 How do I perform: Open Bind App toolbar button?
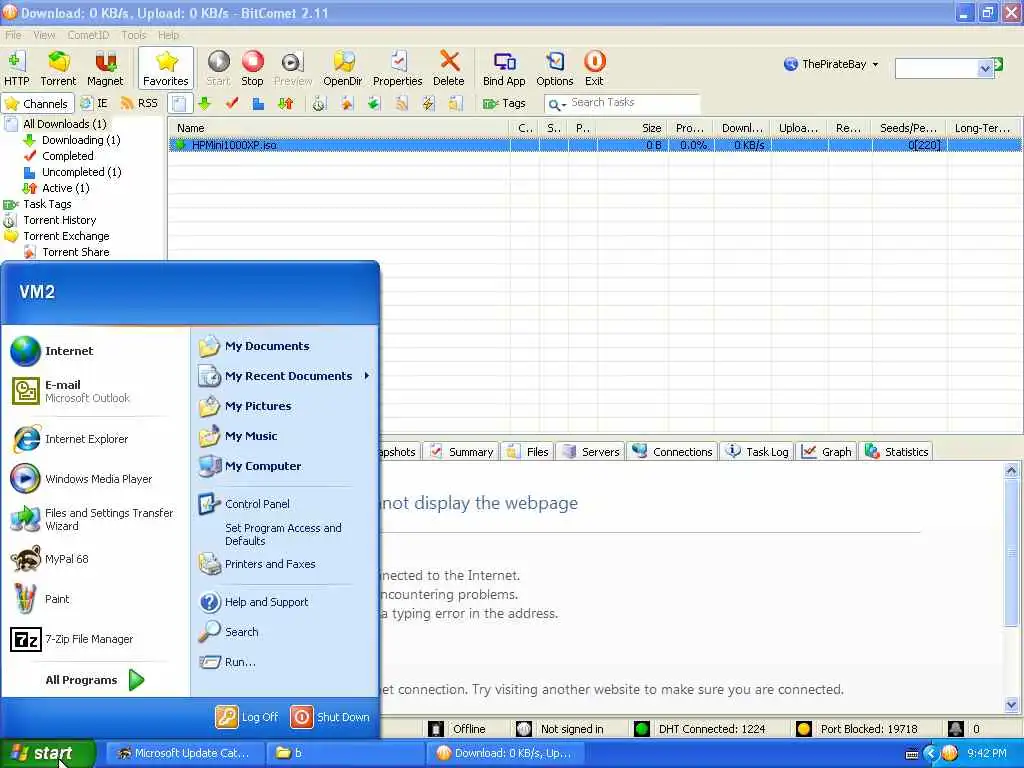coord(504,69)
